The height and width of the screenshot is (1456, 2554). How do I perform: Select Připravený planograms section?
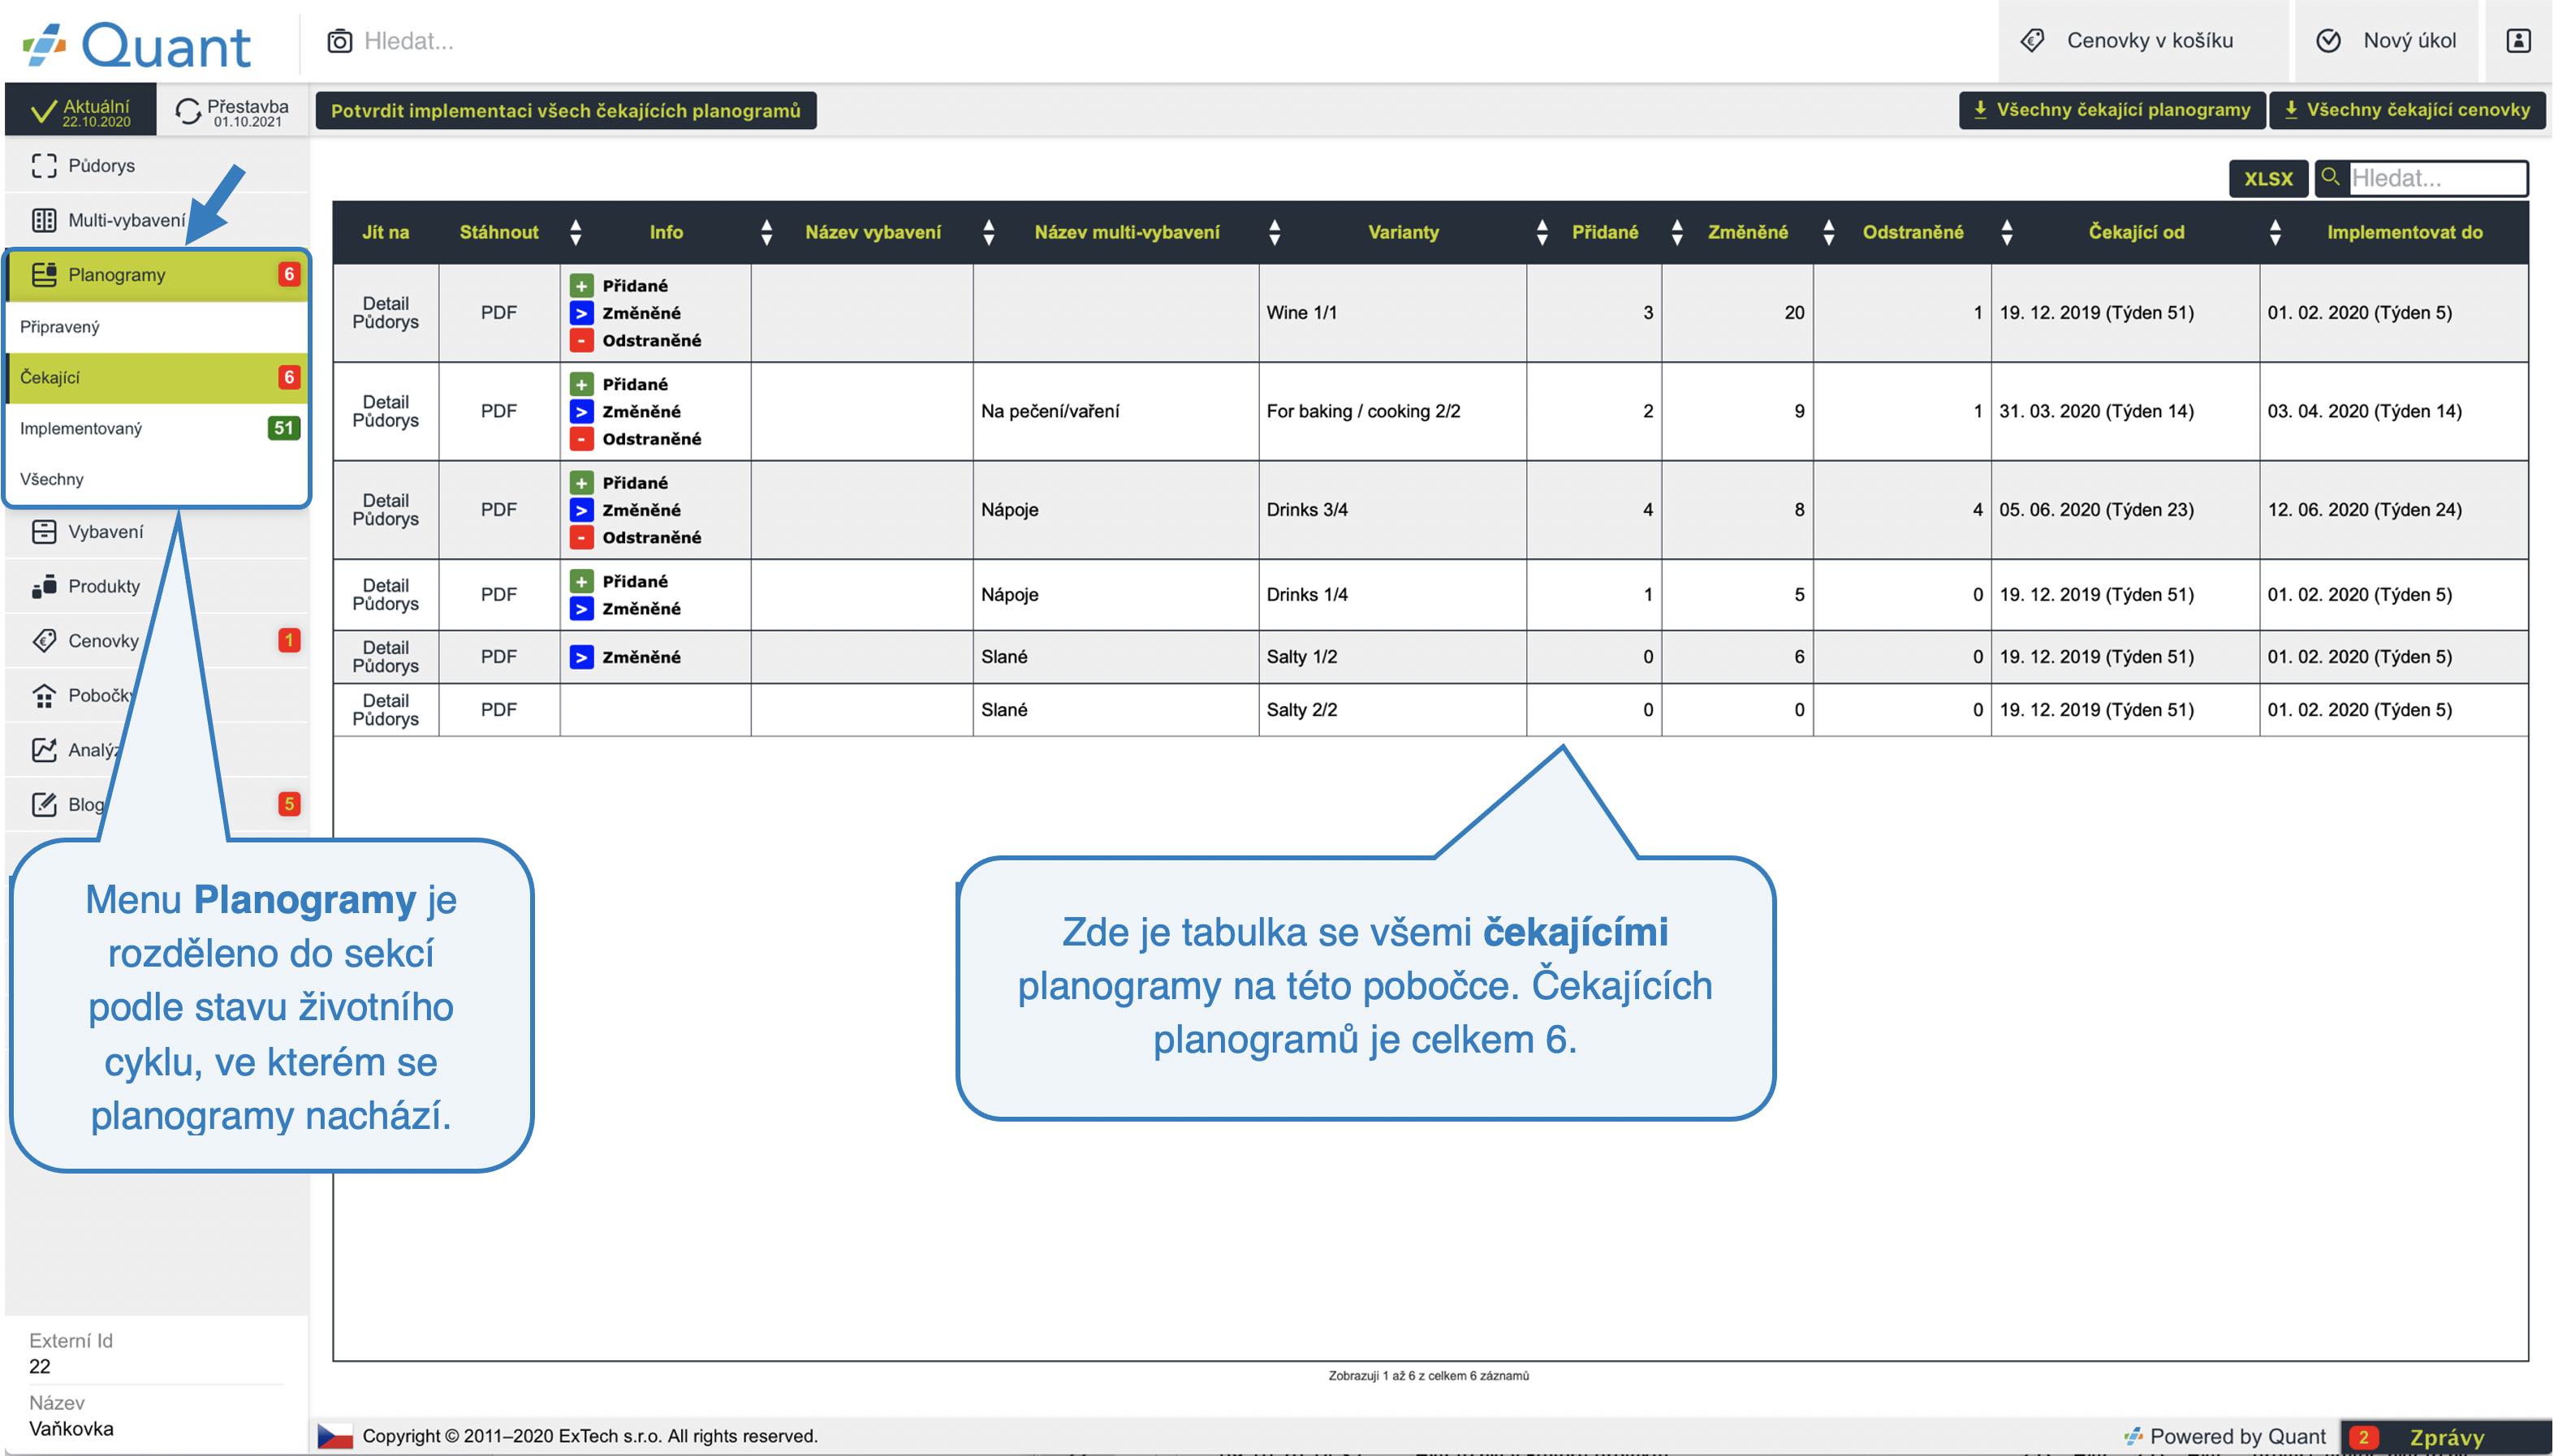click(x=60, y=327)
